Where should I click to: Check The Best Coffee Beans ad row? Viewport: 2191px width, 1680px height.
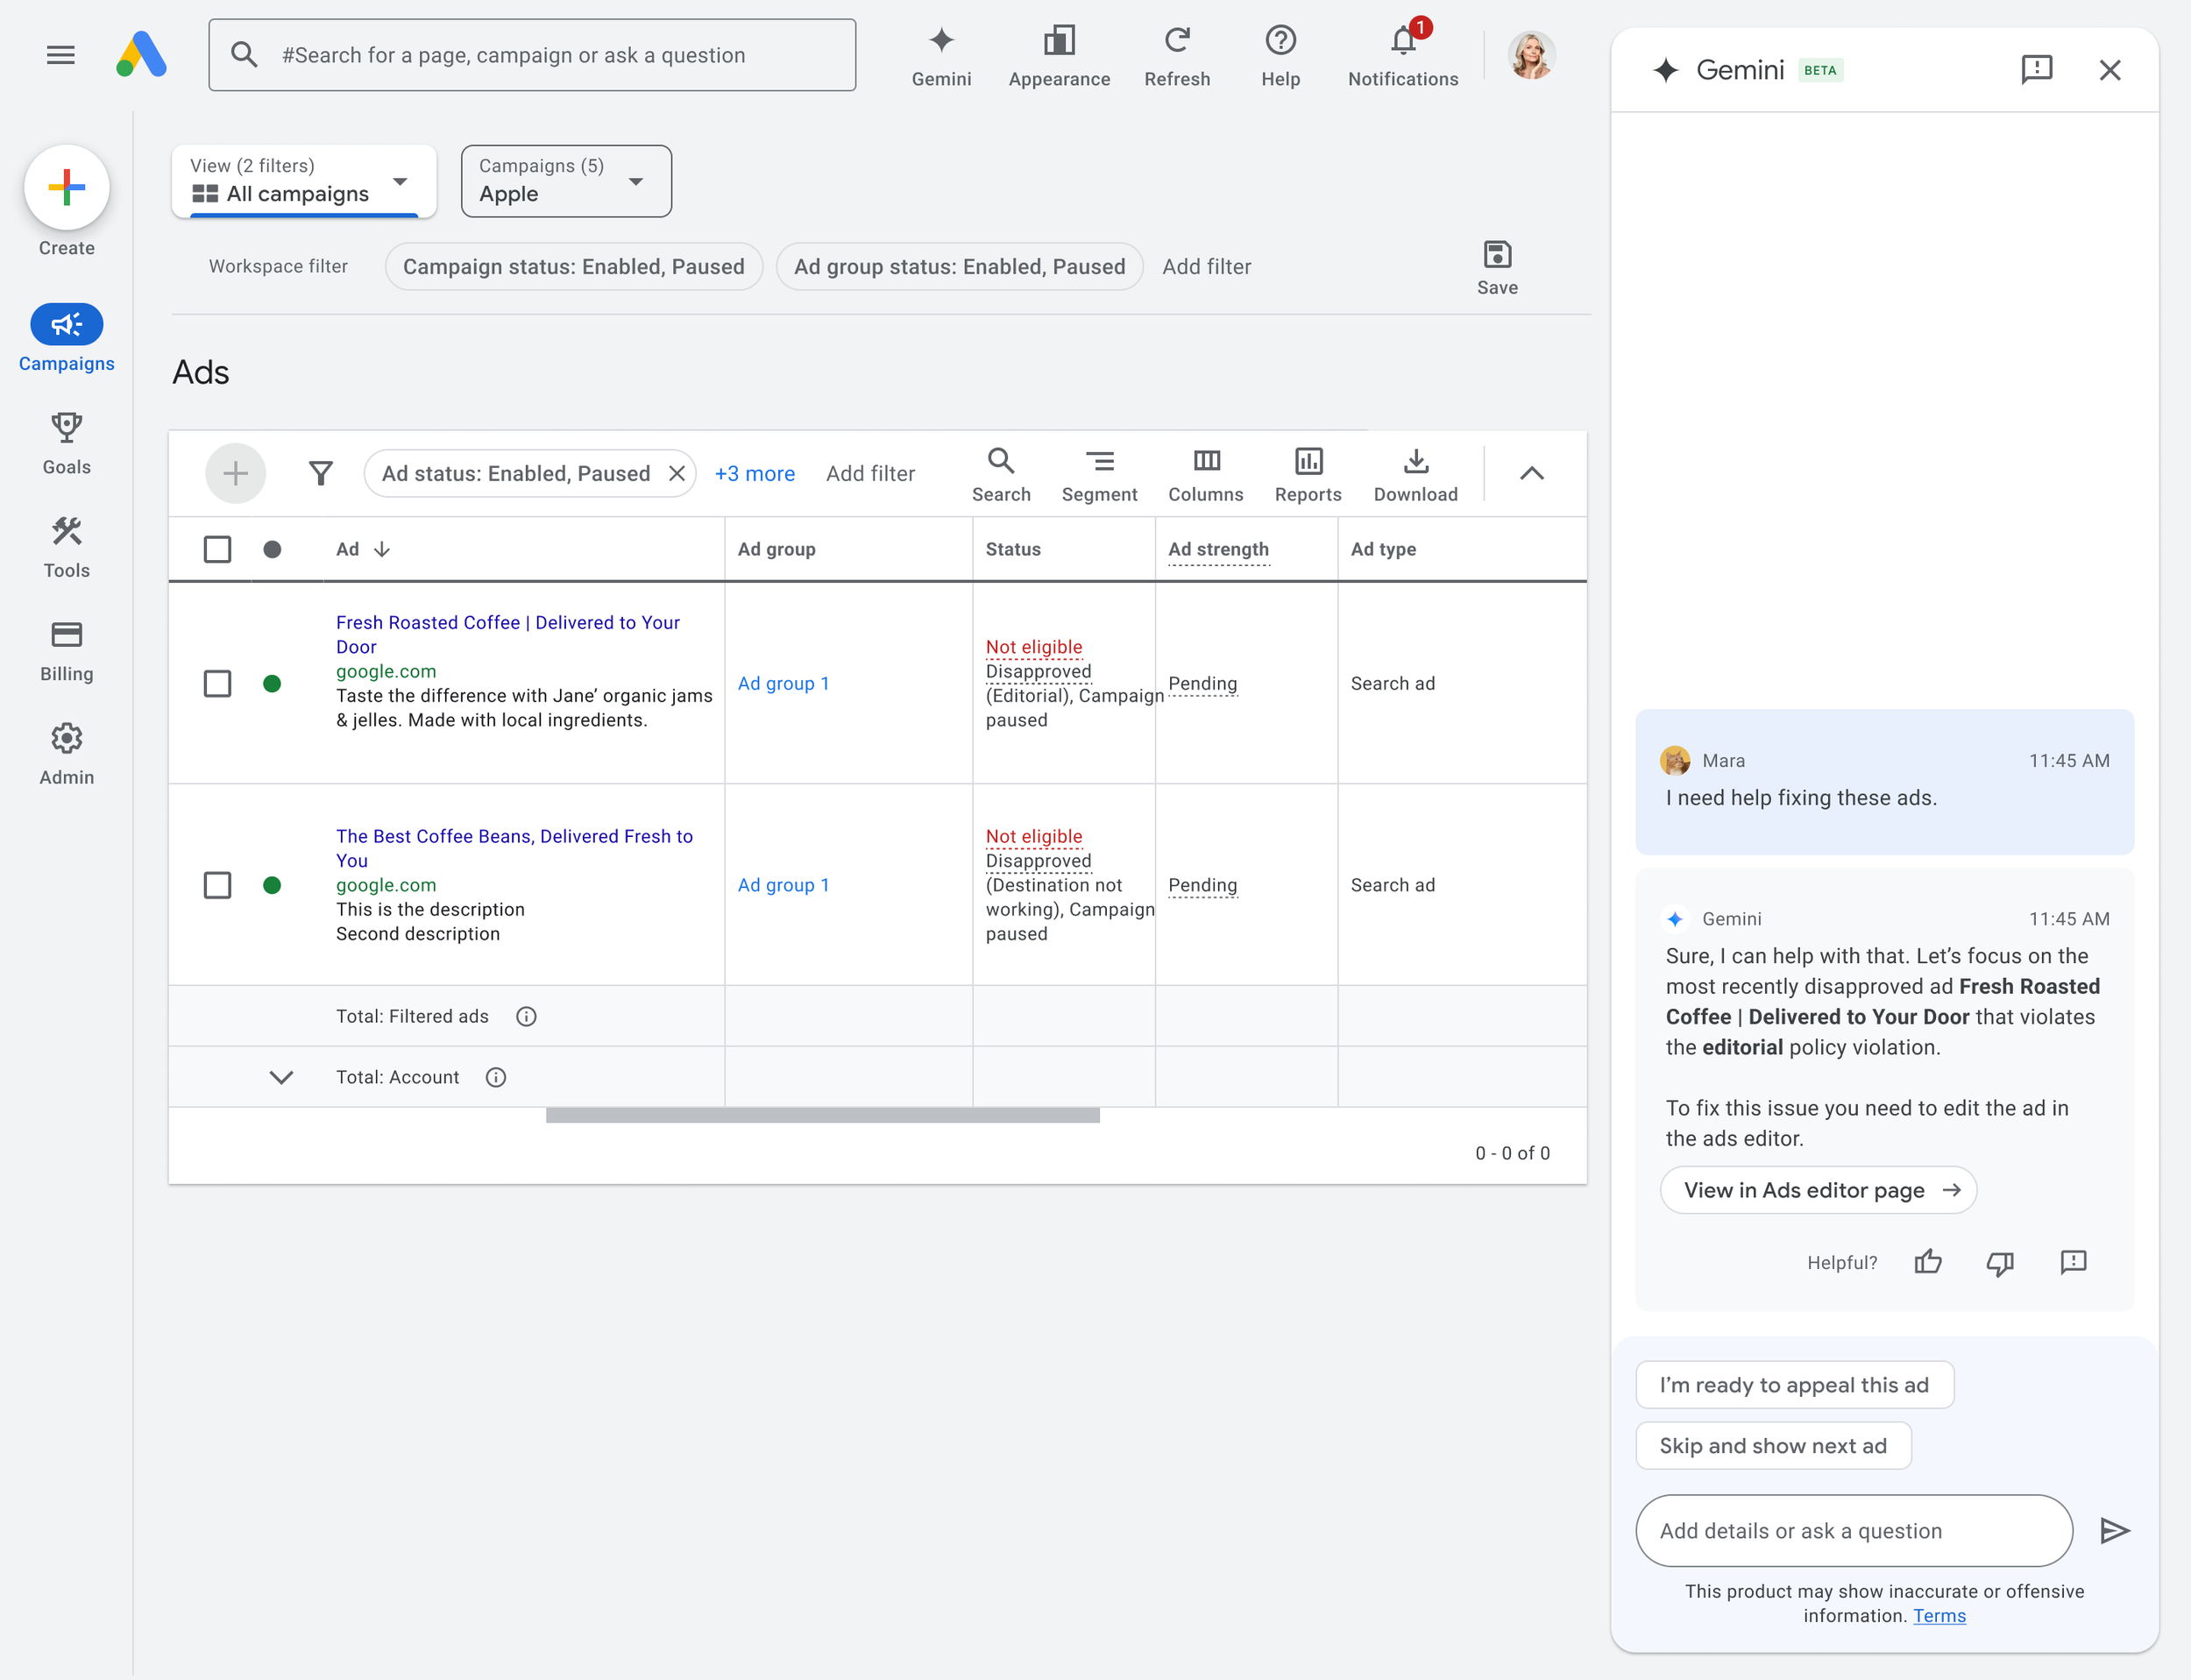point(217,885)
